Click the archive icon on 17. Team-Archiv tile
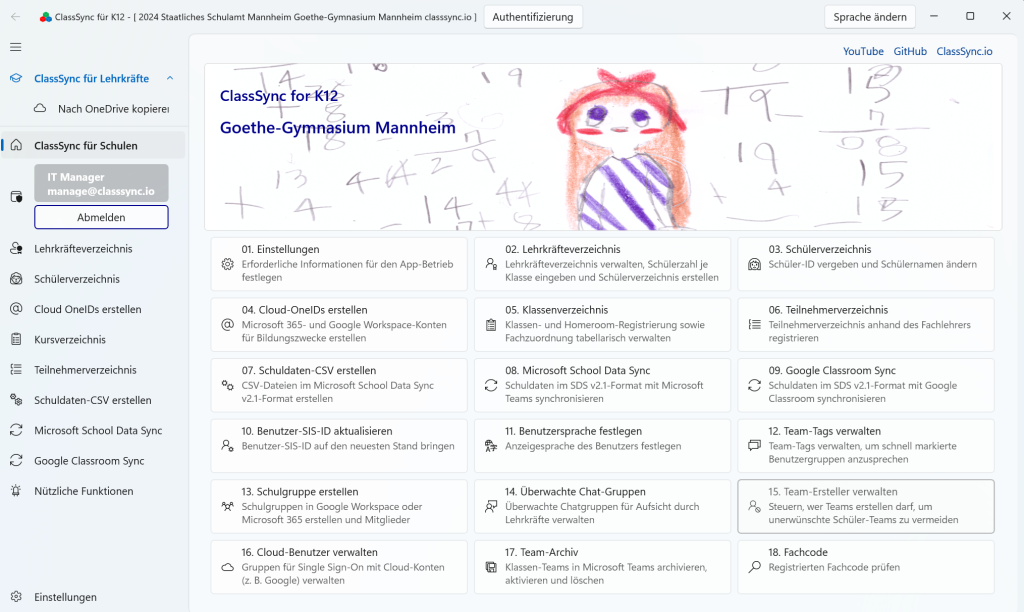The height and width of the screenshot is (612, 1024). point(491,567)
